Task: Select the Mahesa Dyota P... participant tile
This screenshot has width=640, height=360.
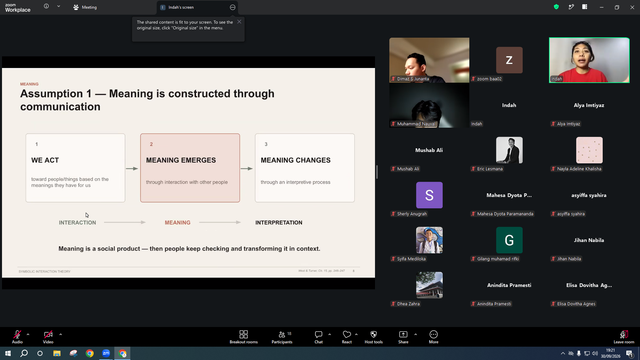Action: pos(509,195)
